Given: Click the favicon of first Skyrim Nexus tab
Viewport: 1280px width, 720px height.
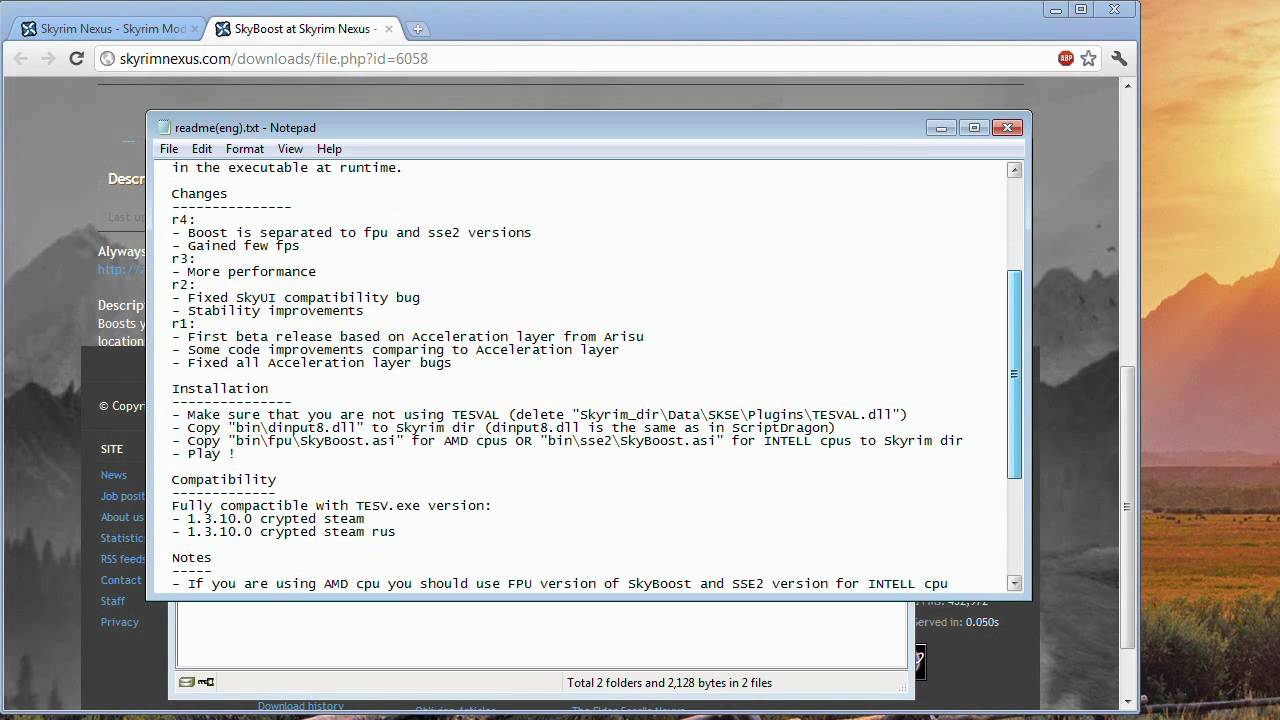Looking at the screenshot, I should 29,29.
